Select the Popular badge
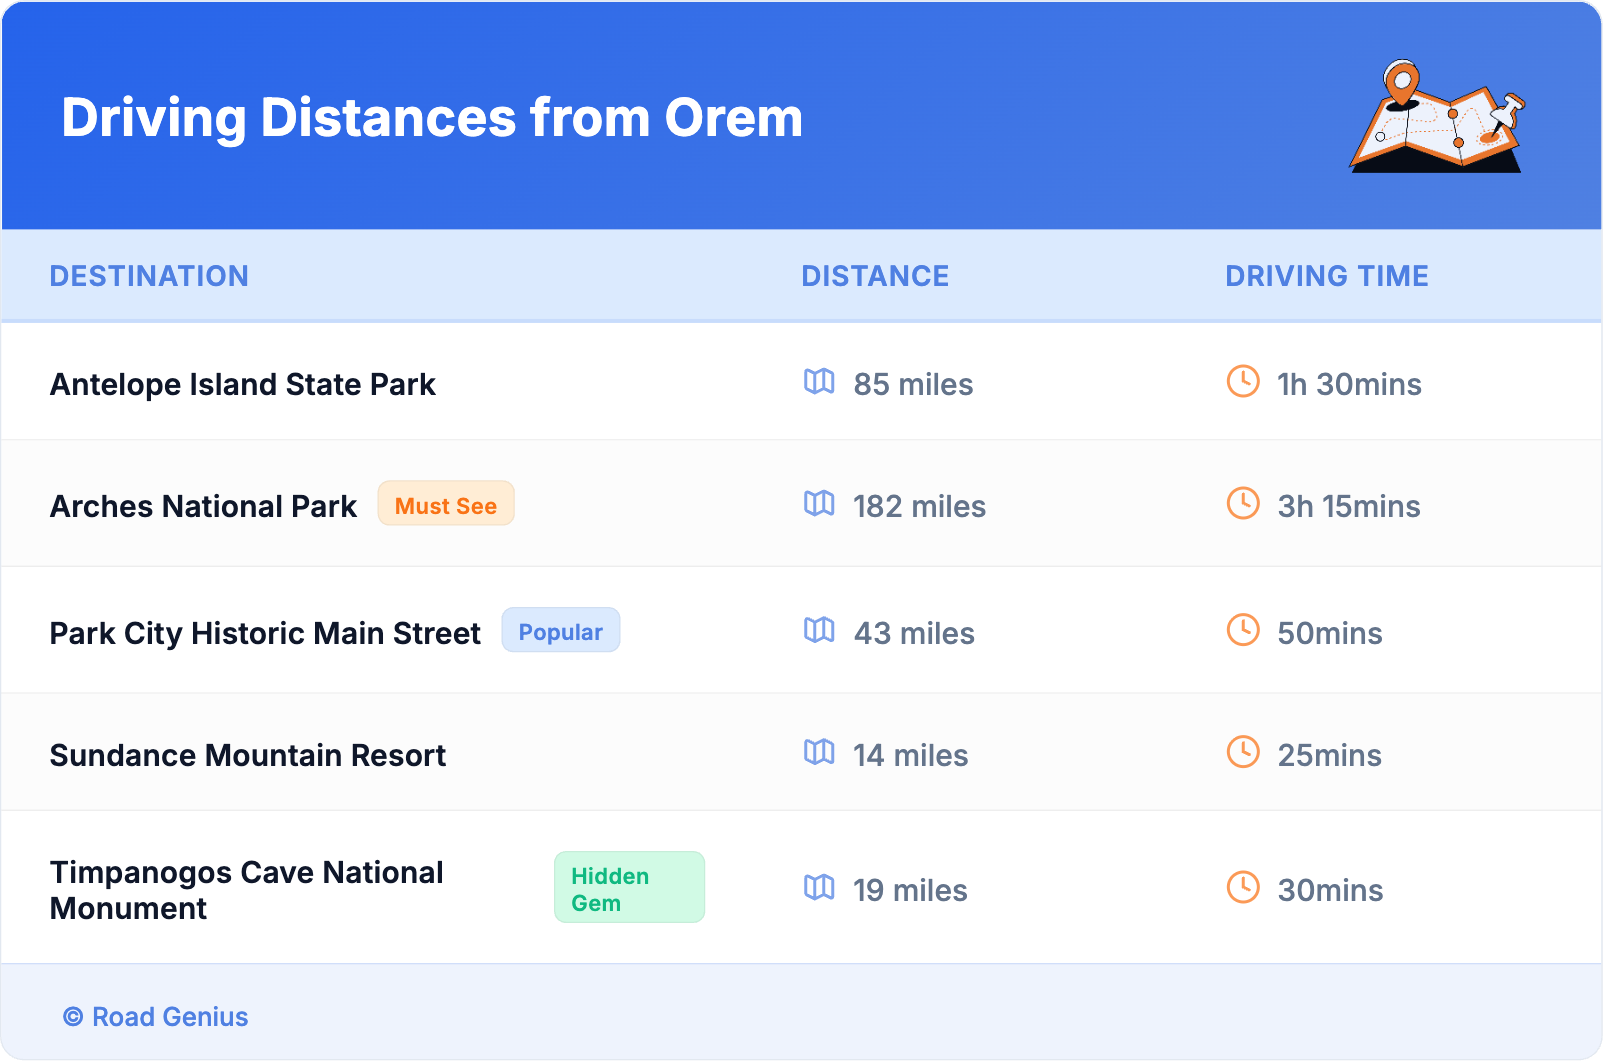 coord(560,631)
